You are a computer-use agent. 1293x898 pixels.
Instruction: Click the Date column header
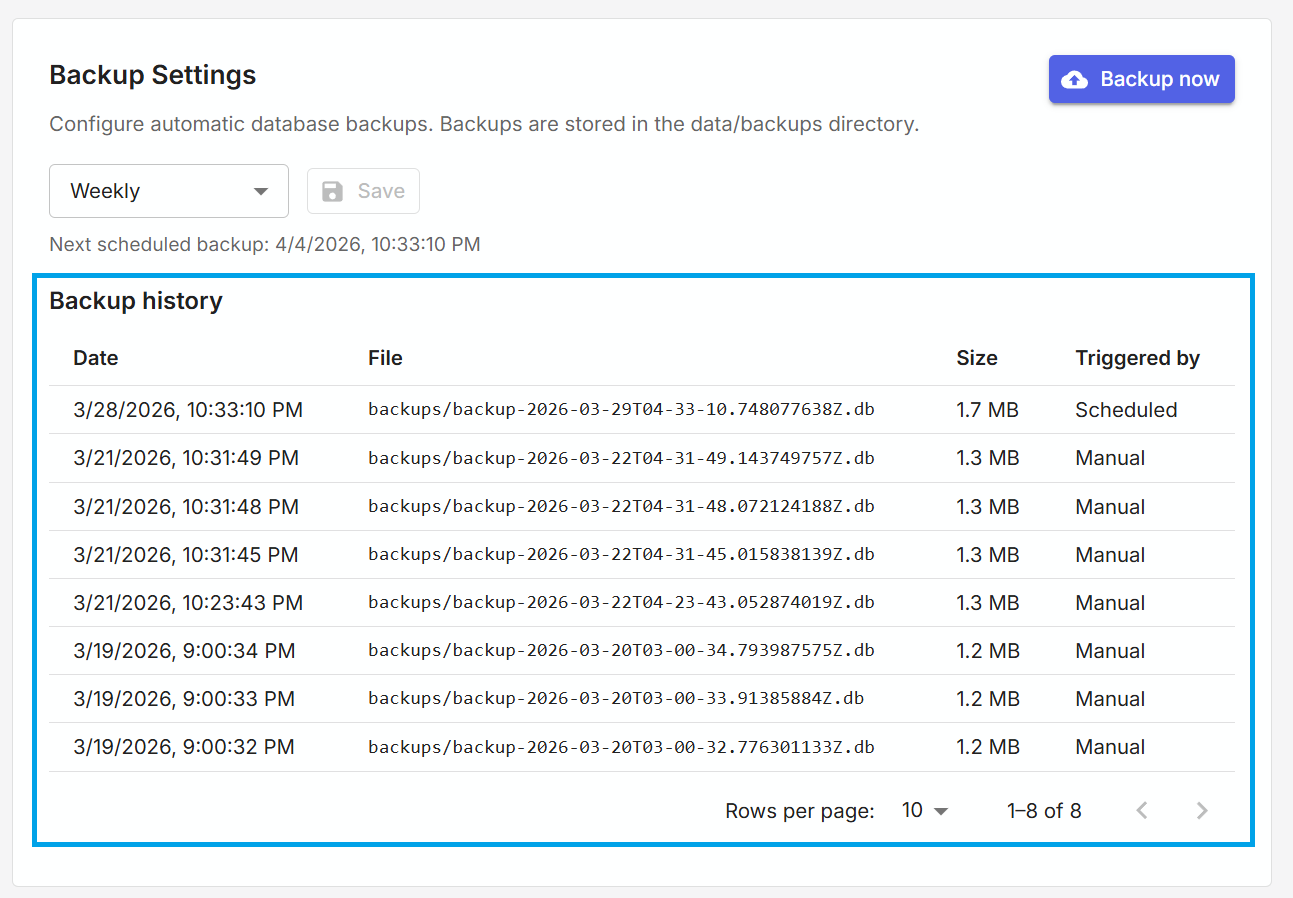click(x=95, y=358)
